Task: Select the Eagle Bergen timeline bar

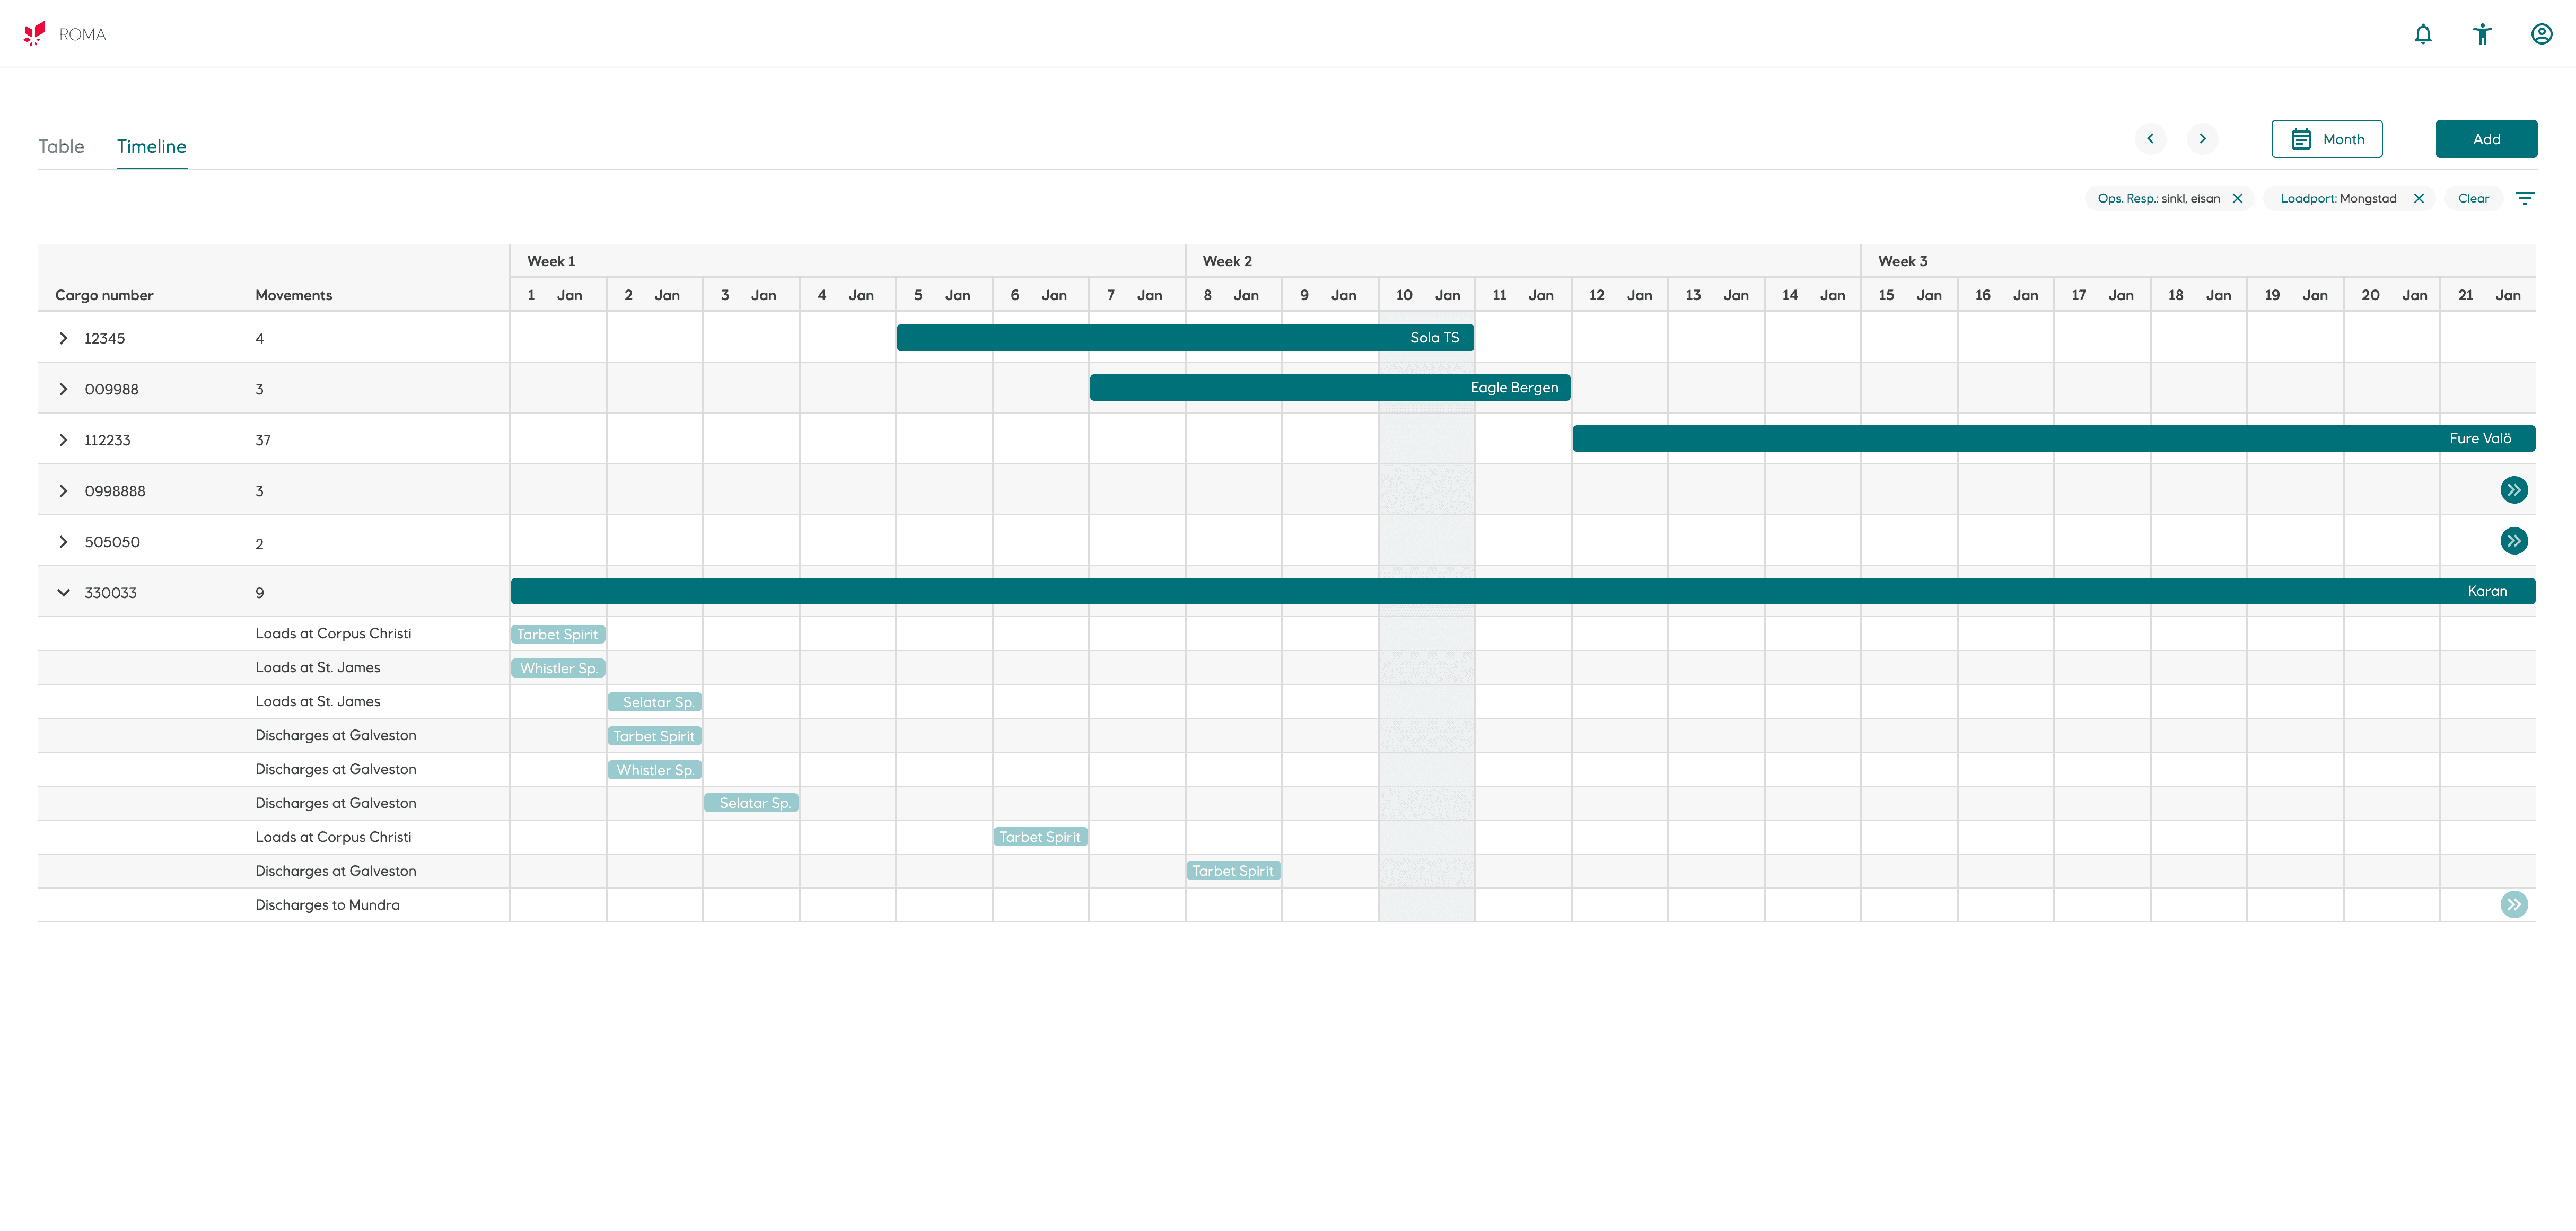Action: [x=1329, y=388]
